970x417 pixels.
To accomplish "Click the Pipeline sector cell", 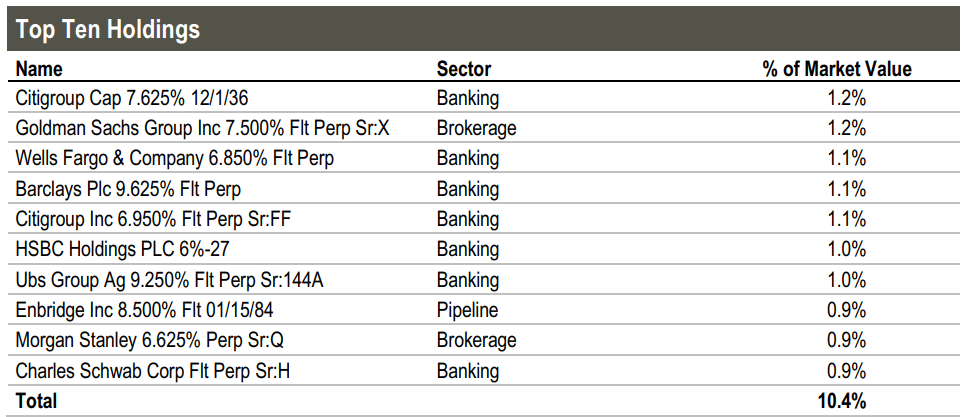I will (467, 310).
